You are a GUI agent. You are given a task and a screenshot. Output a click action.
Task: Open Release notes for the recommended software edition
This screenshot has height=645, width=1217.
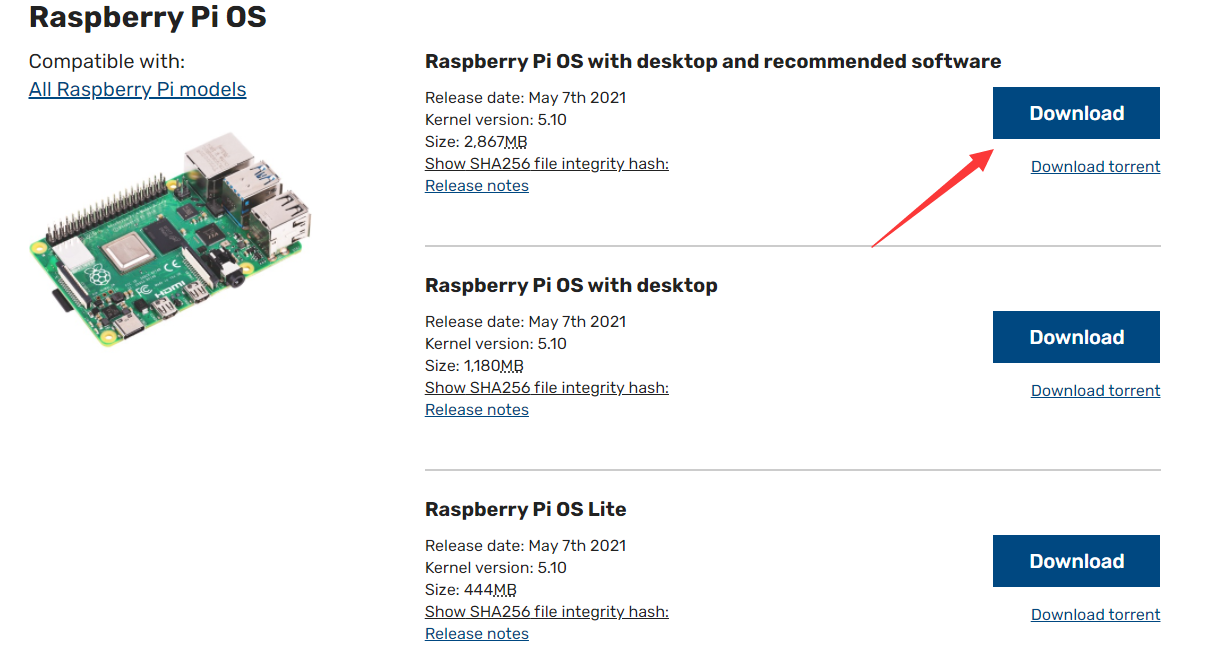(x=477, y=186)
